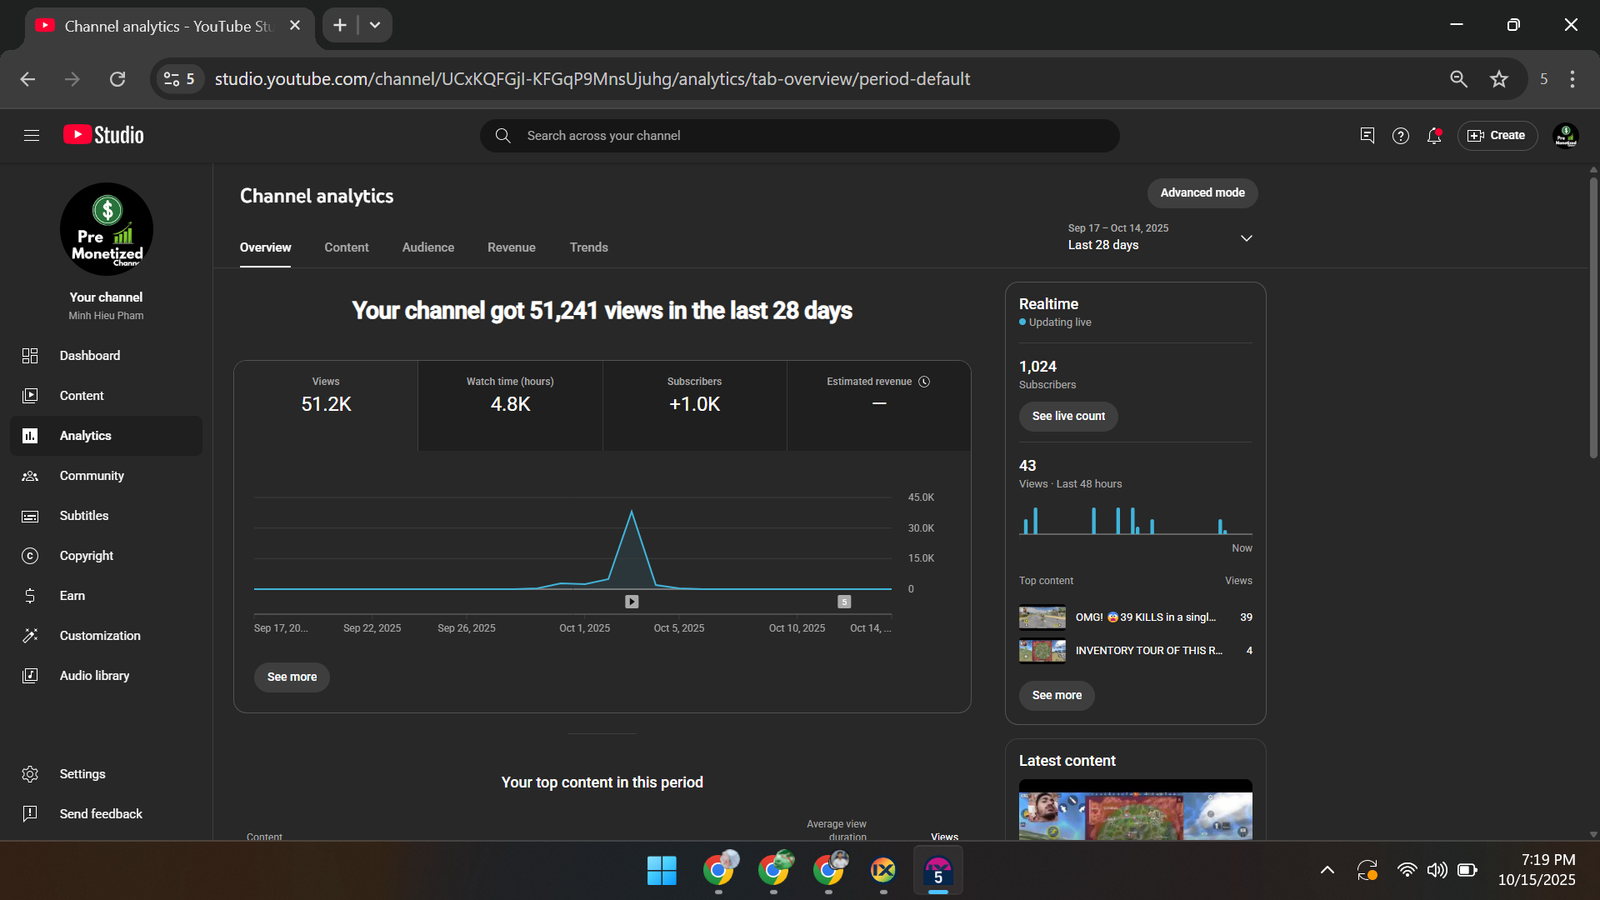Open Dashboard from the sidebar
This screenshot has width=1600, height=900.
tap(89, 356)
